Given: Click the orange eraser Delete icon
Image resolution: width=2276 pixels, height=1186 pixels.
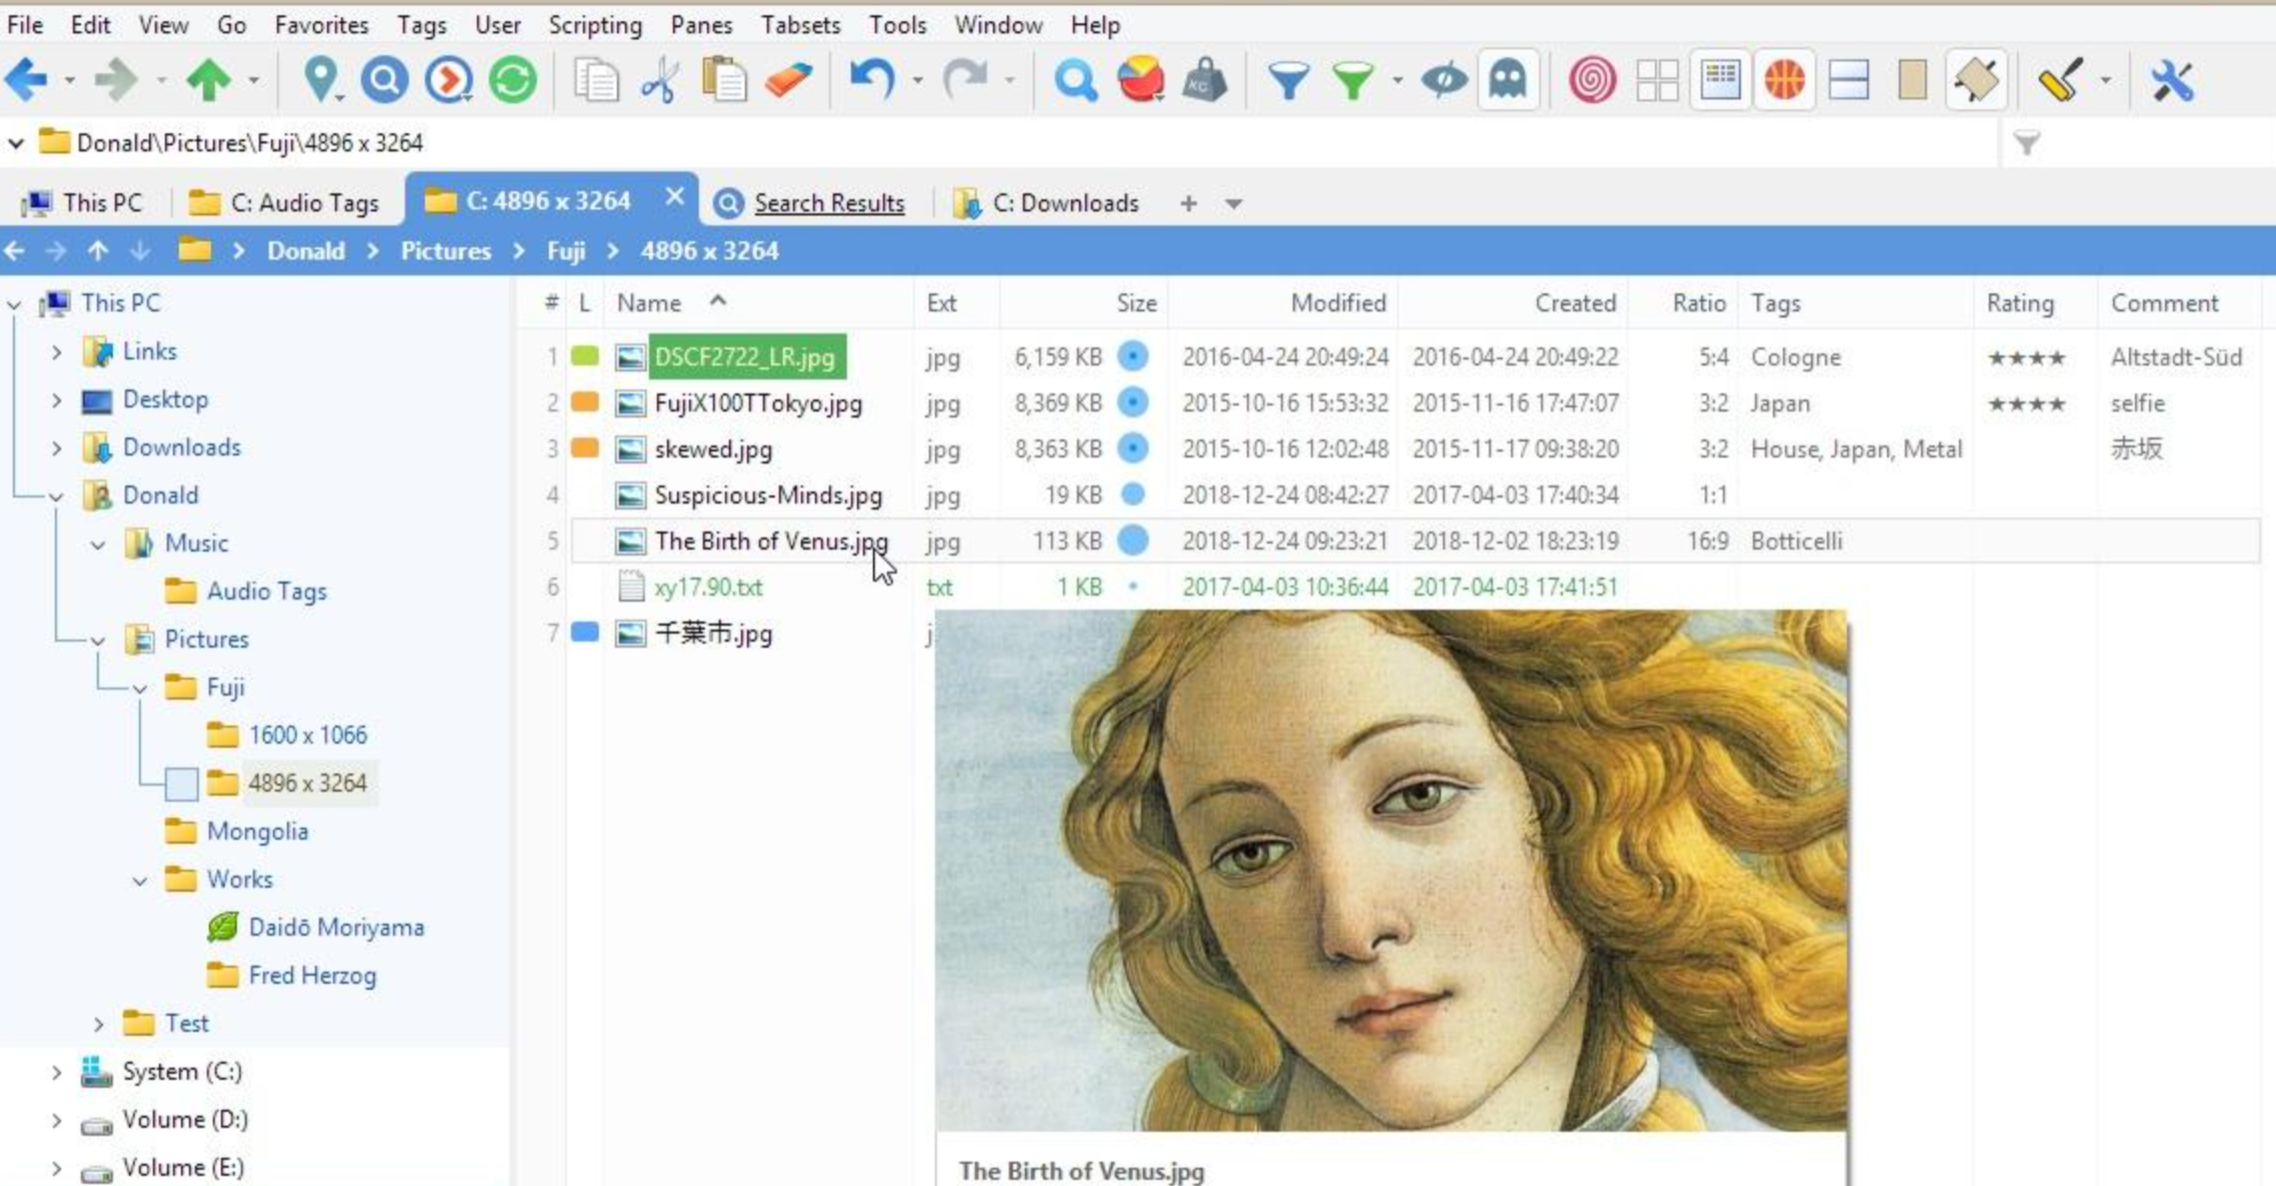Looking at the screenshot, I should point(788,79).
